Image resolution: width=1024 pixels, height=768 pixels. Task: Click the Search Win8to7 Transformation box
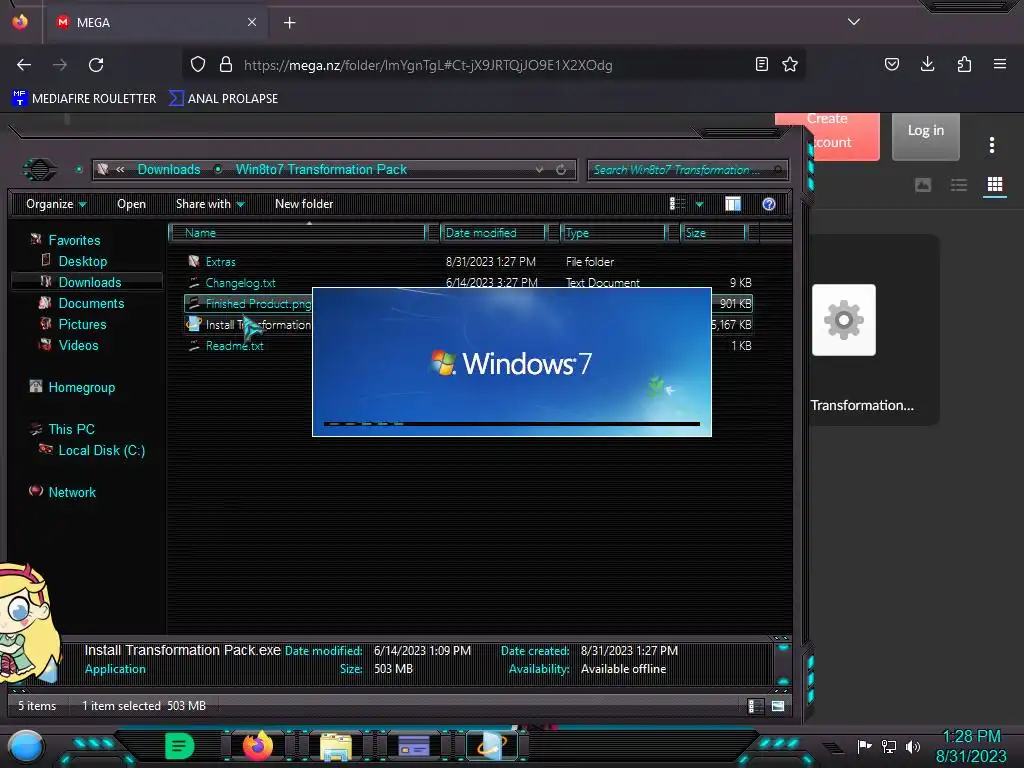(687, 170)
